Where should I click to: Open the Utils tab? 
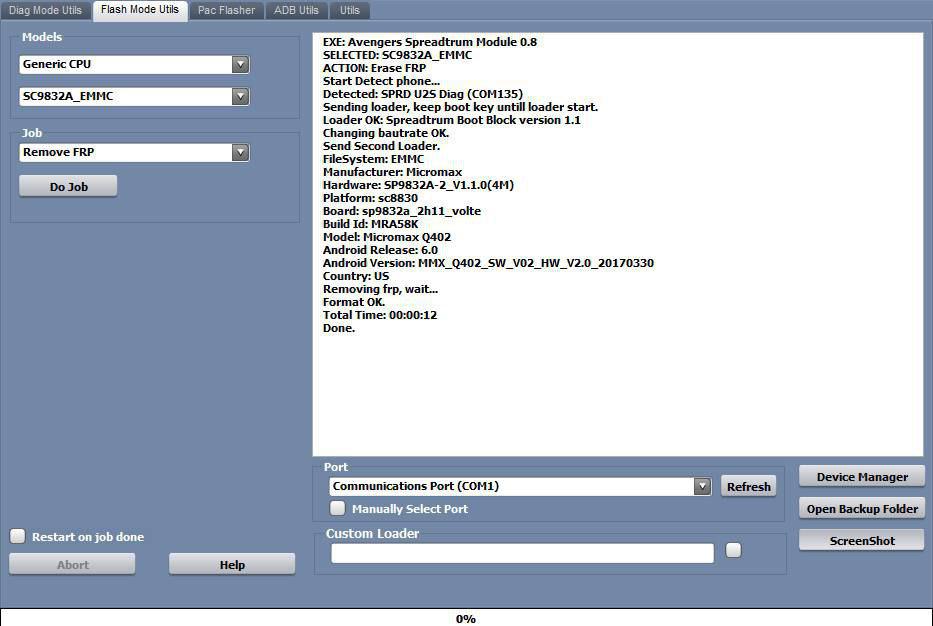[349, 10]
